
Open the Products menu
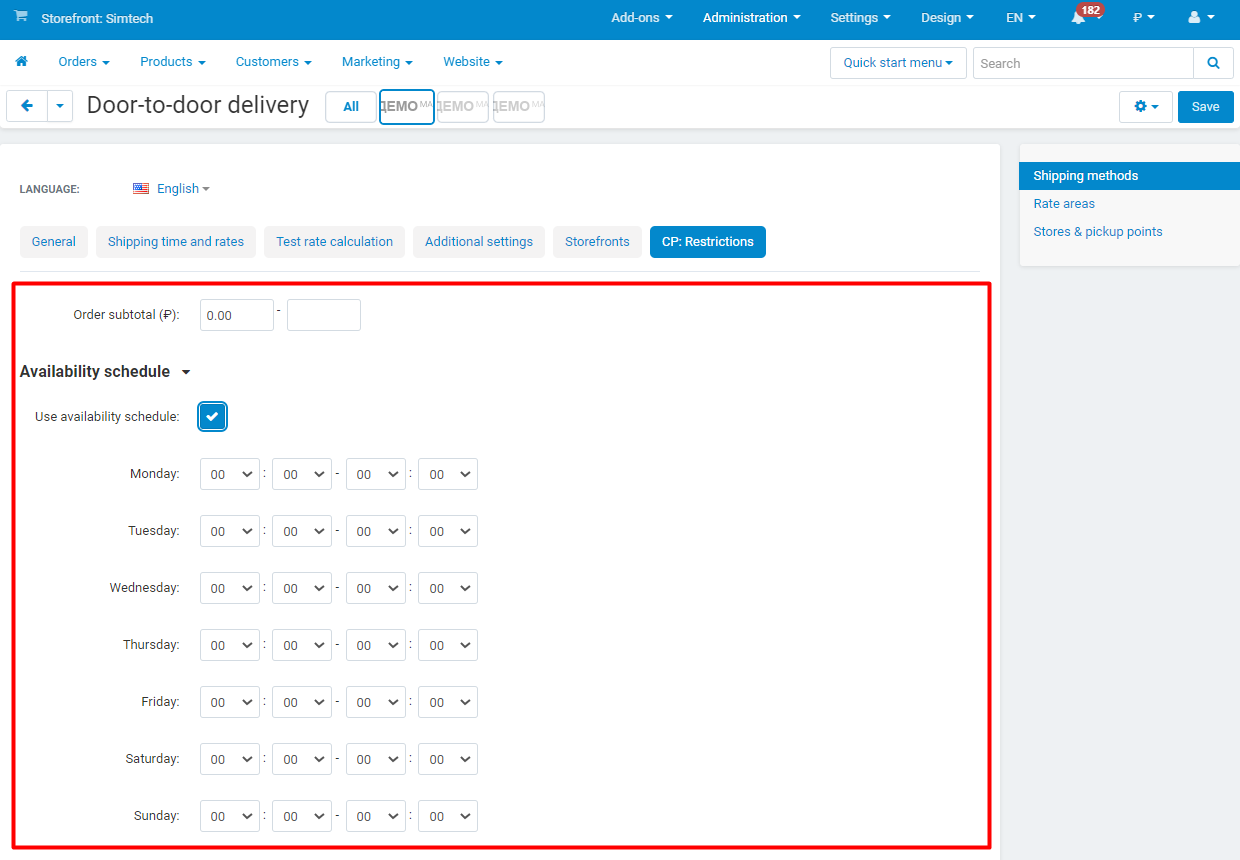[x=172, y=62]
